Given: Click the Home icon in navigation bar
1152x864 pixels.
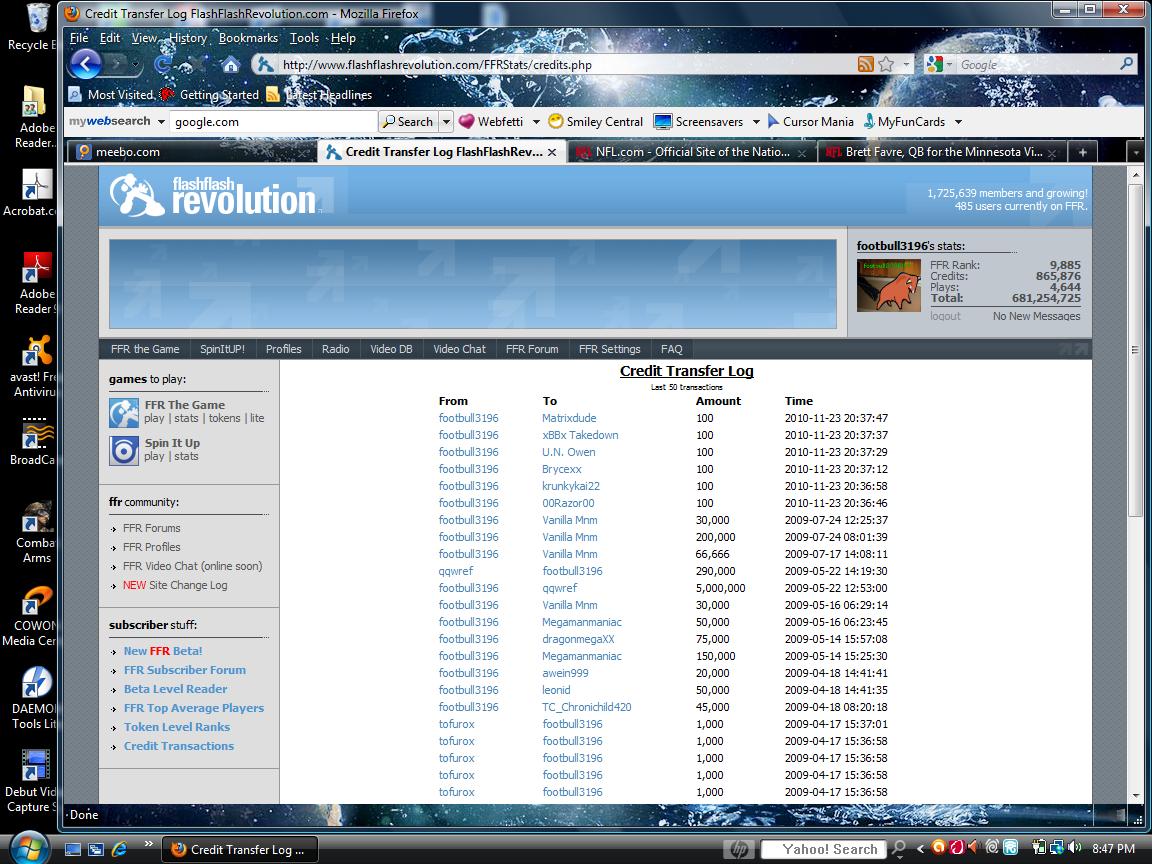Looking at the screenshot, I should click(x=231, y=65).
